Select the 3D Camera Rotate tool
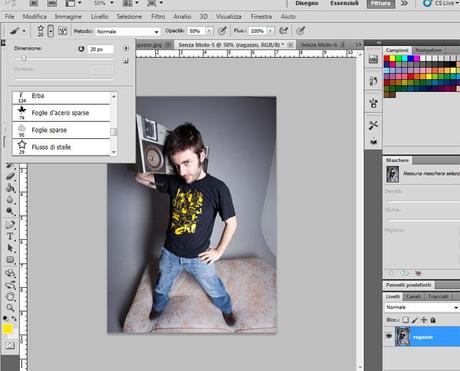The height and width of the screenshot is (371, 460). (10, 285)
